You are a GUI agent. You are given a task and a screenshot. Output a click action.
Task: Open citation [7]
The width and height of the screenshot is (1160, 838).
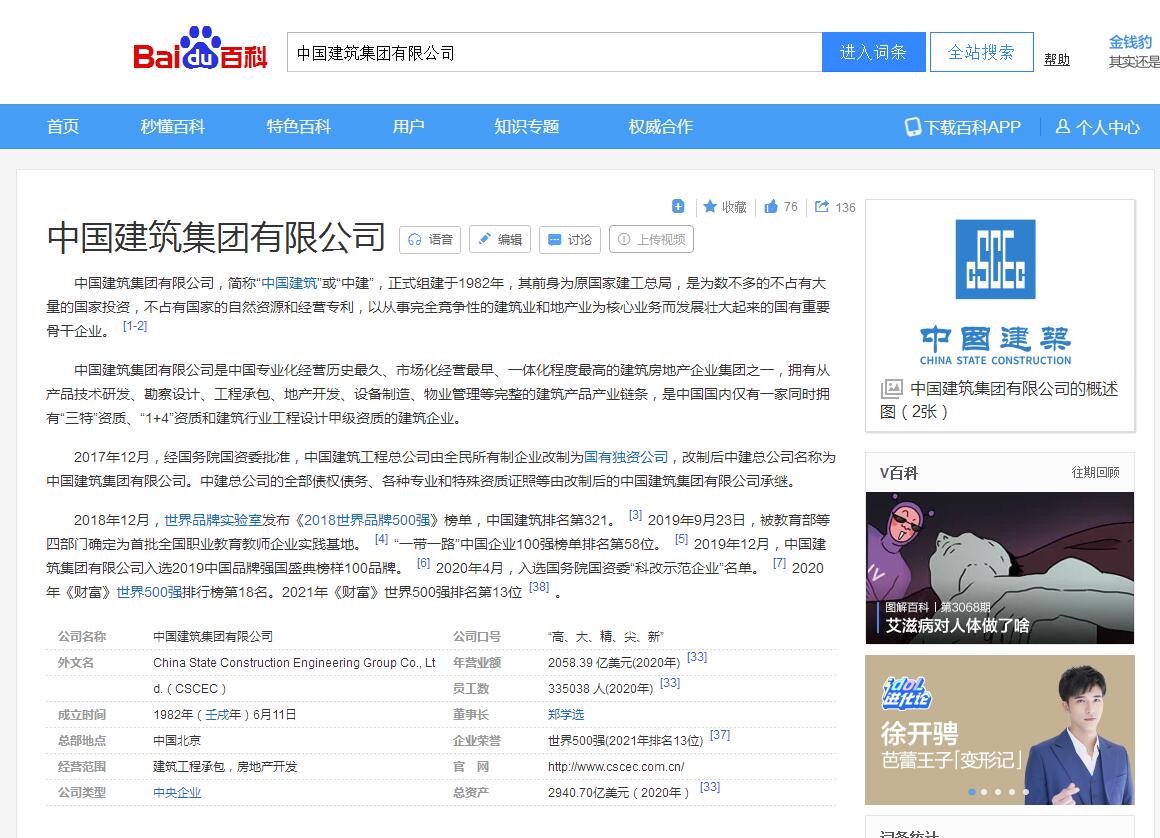pyautogui.click(x=779, y=564)
